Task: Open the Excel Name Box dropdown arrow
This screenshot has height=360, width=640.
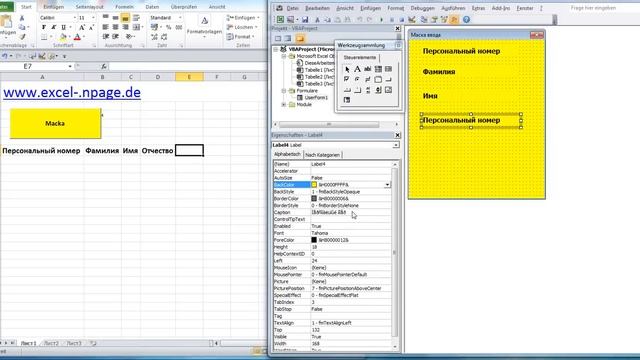Action: [70, 66]
